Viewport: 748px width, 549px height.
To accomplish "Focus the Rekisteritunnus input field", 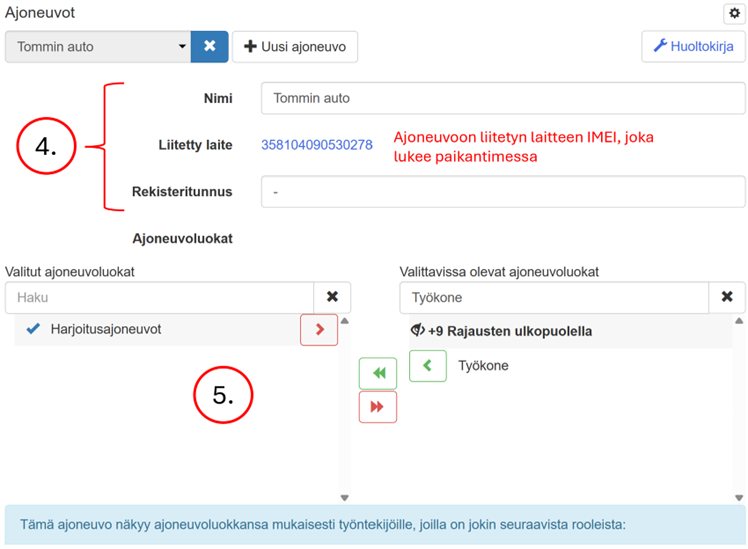I will tap(502, 192).
